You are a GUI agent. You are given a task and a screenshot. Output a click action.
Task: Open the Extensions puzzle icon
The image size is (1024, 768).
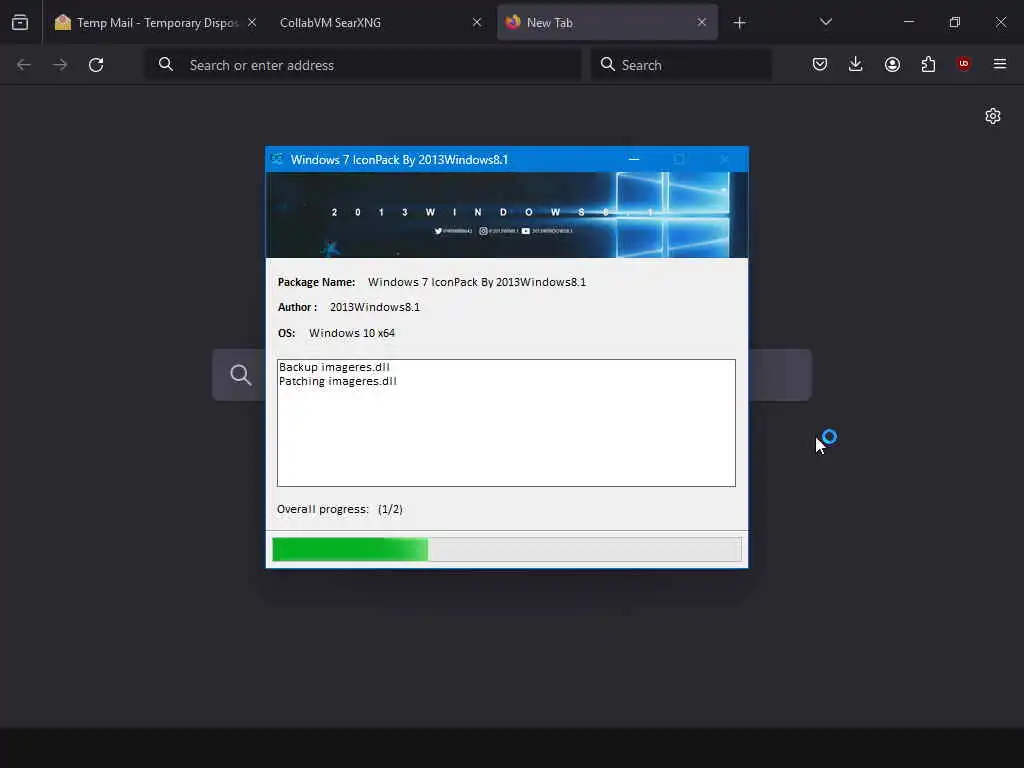928,64
